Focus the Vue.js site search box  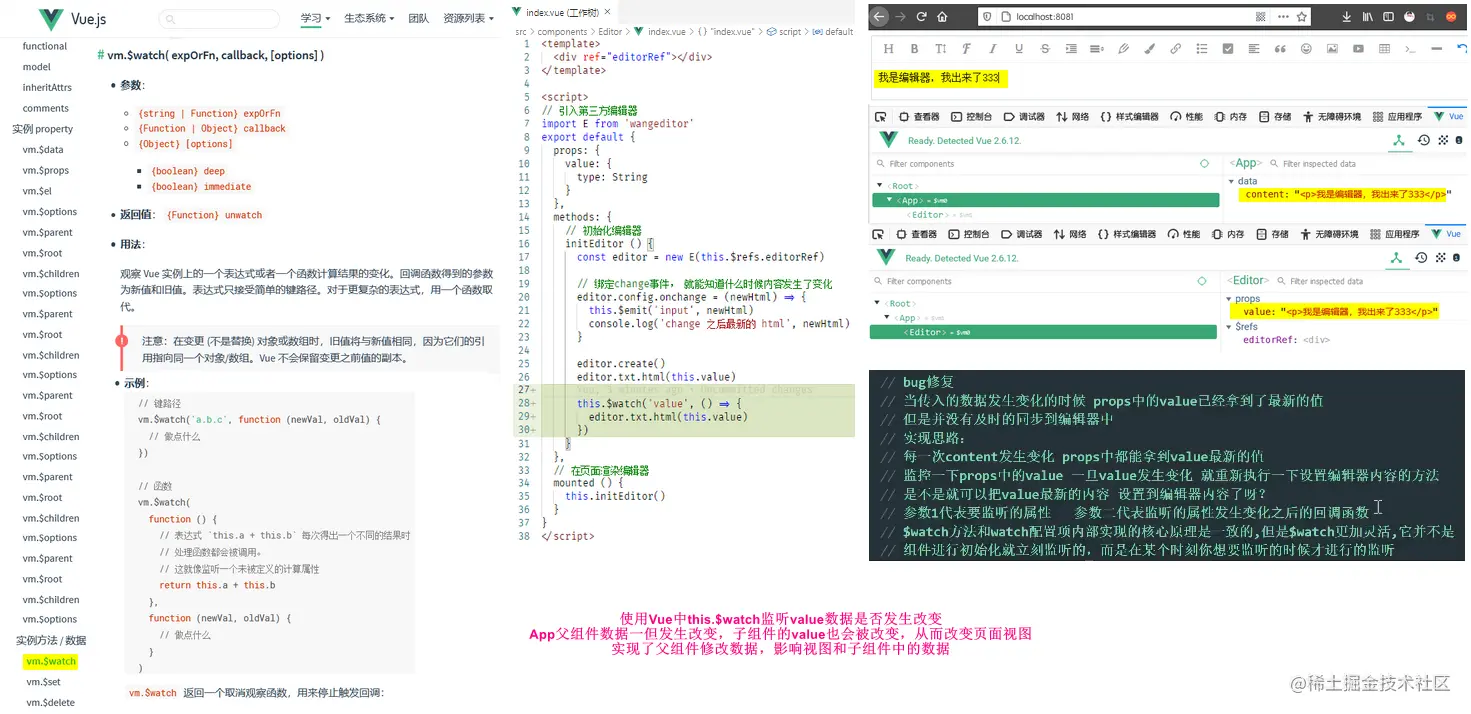tap(220, 19)
